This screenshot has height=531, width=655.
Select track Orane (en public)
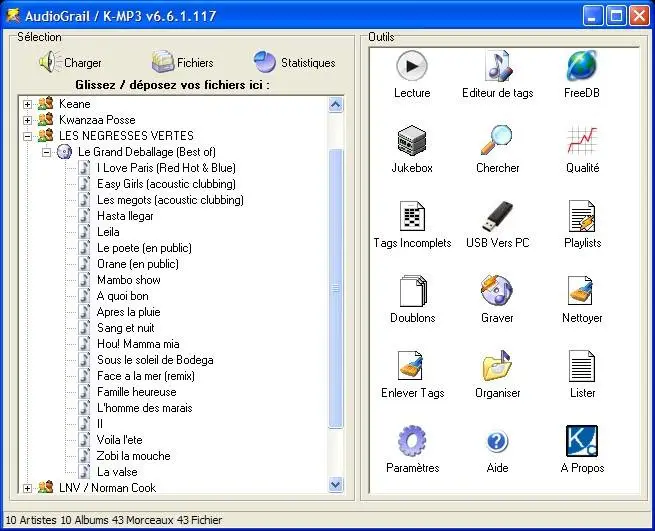tap(138, 264)
